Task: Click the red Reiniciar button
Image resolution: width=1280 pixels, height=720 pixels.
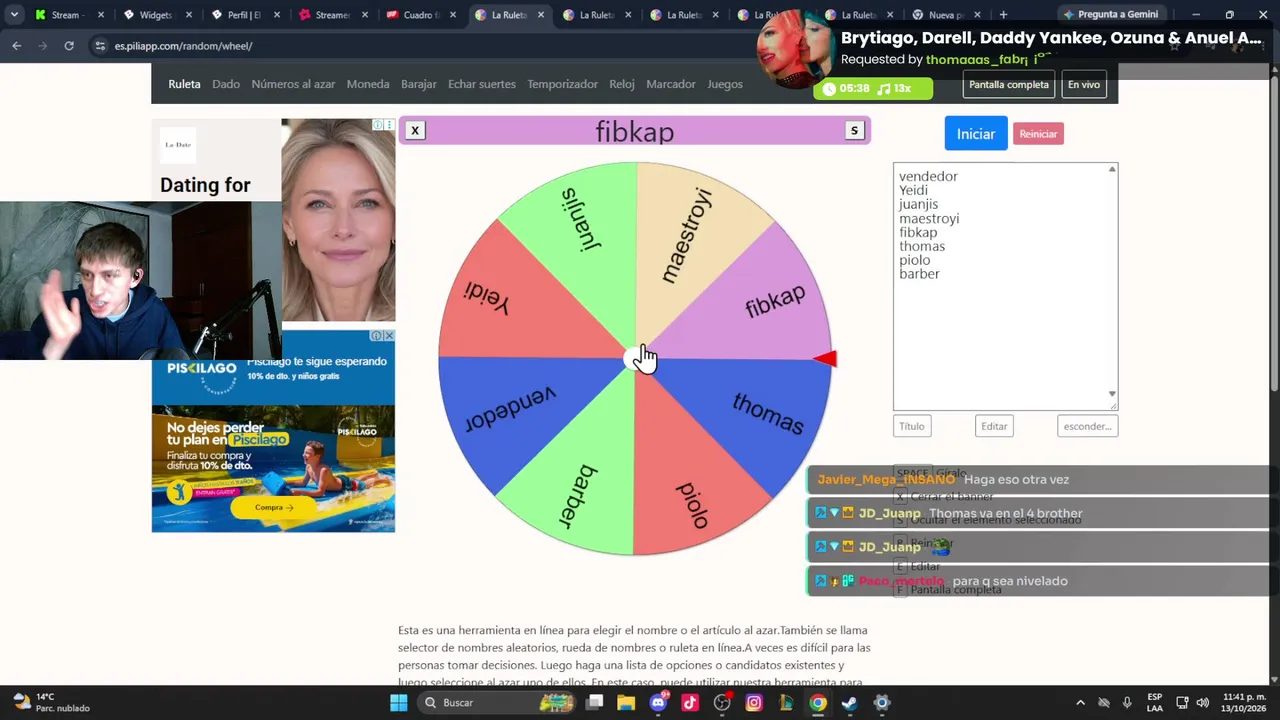Action: [x=1038, y=134]
